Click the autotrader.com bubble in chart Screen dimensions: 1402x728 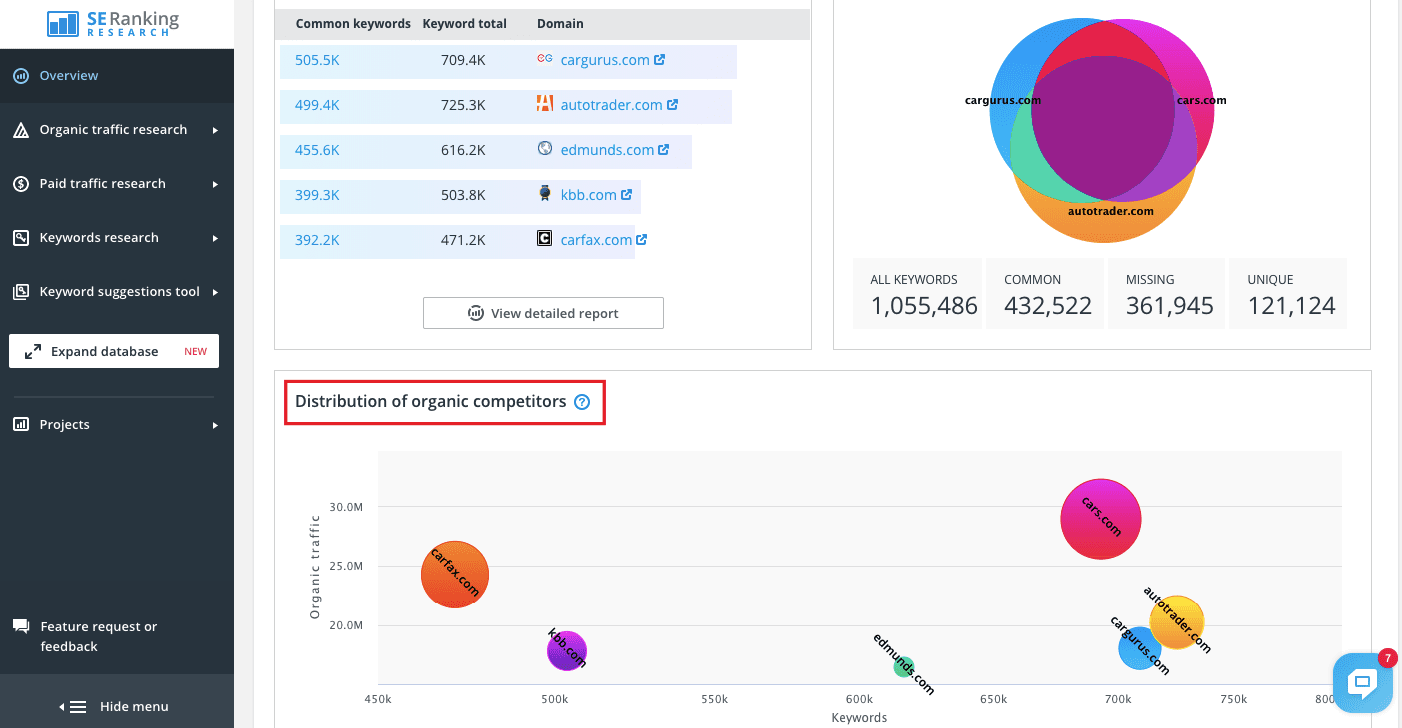click(x=1177, y=622)
